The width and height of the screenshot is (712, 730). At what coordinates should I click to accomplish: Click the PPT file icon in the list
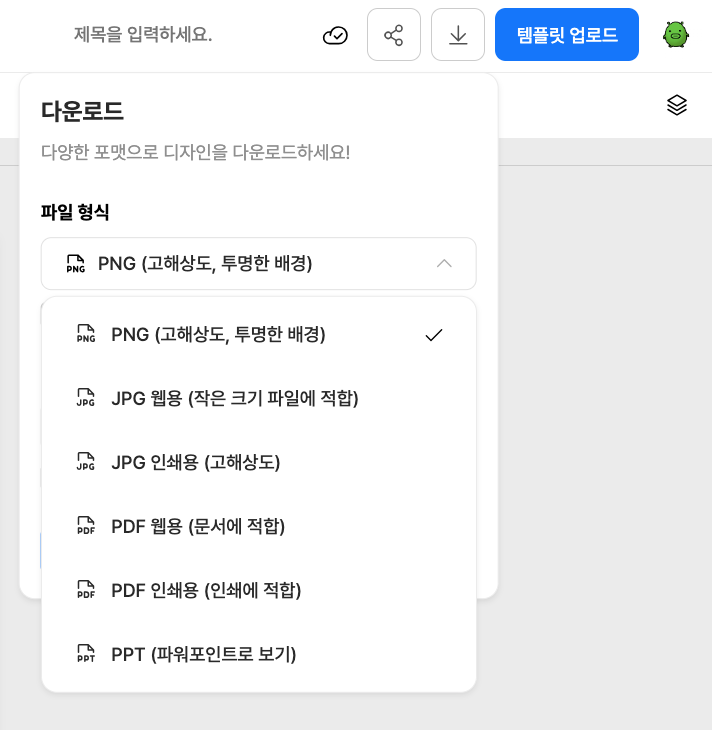click(x=86, y=654)
